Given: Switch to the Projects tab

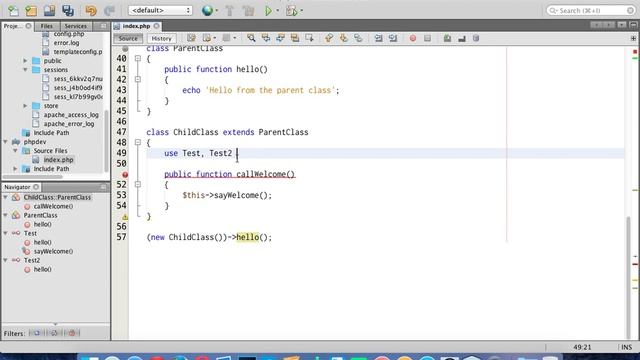Looking at the screenshot, I should (17, 26).
